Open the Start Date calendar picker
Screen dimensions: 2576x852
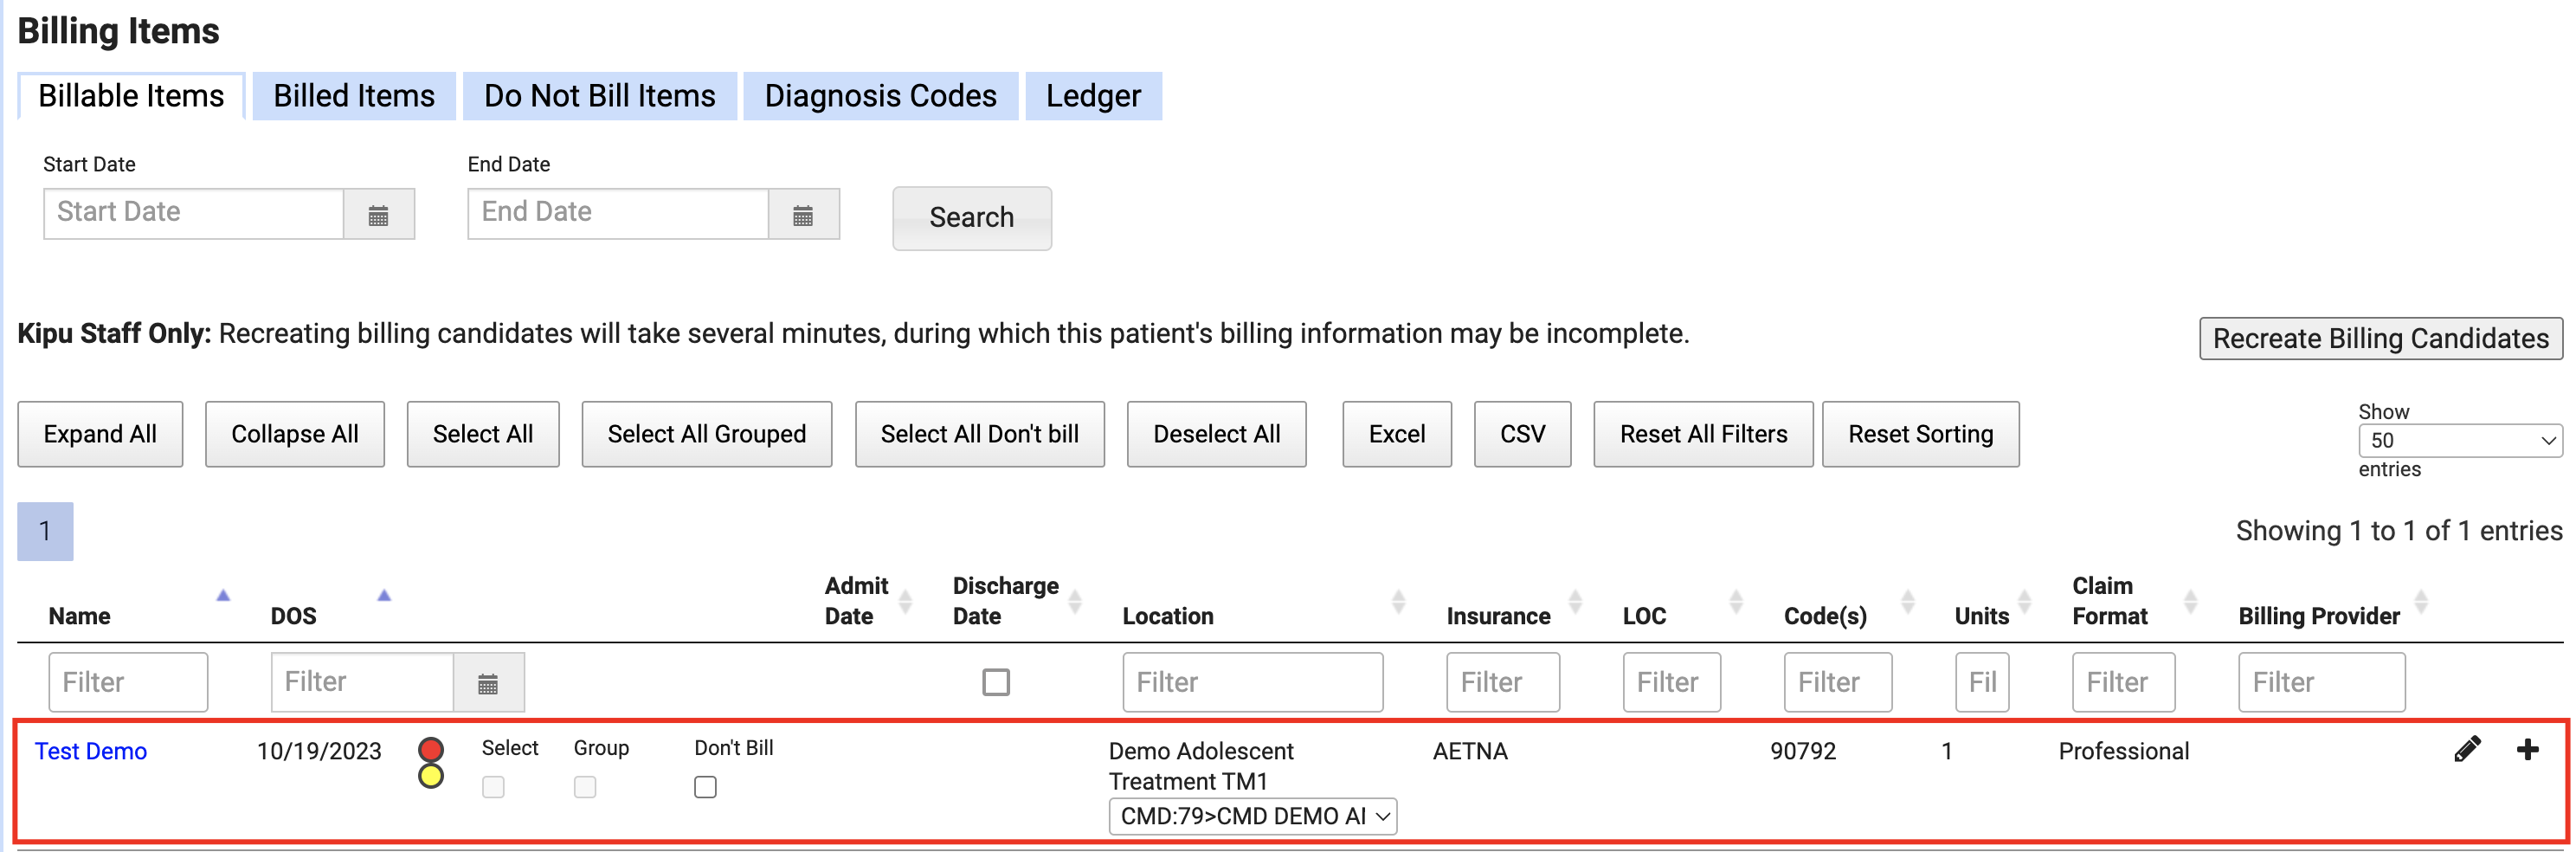[x=378, y=215]
